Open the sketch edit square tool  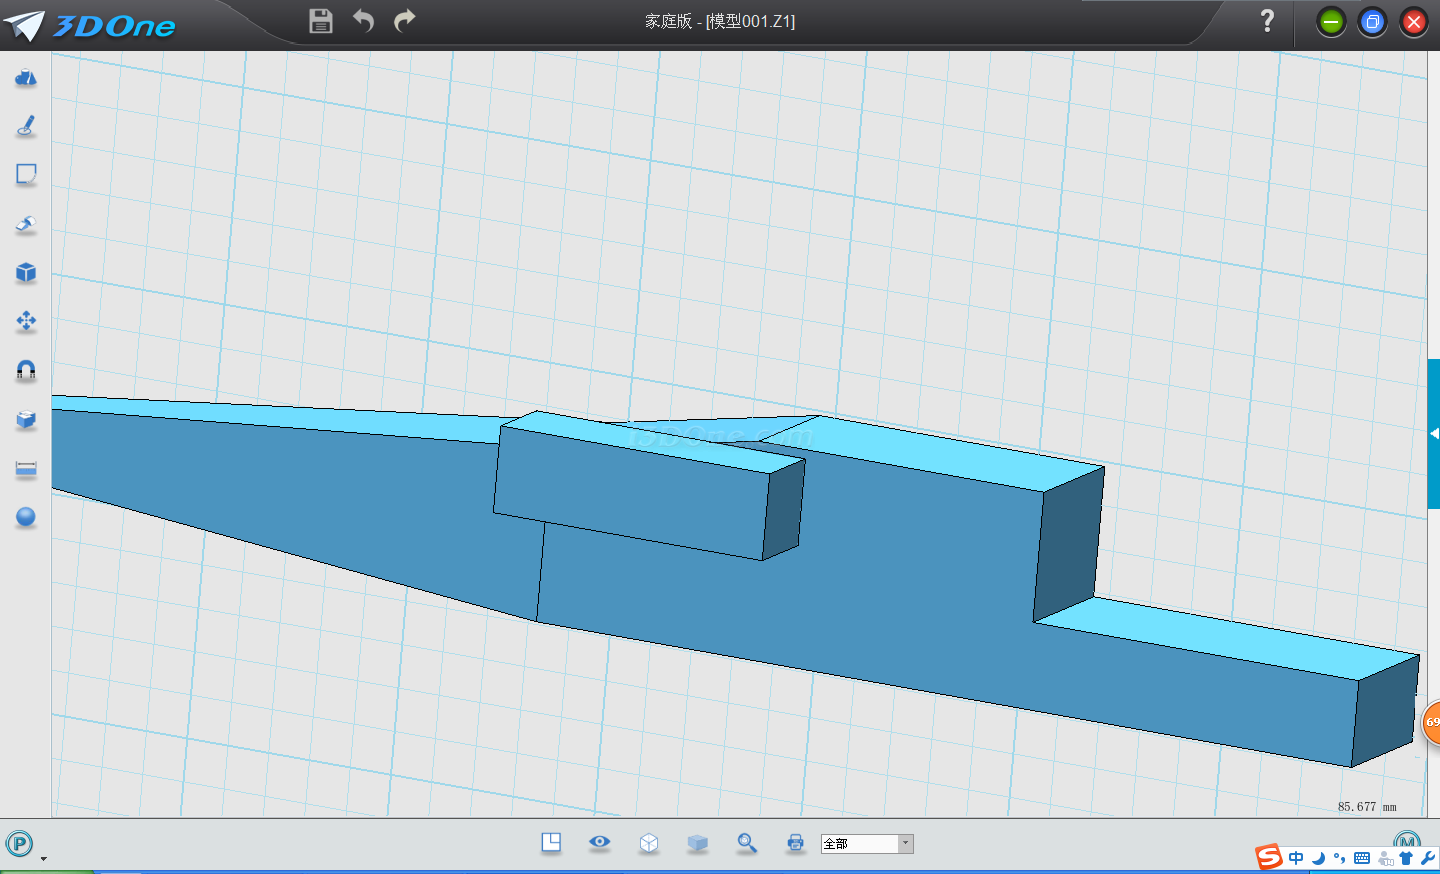26,175
